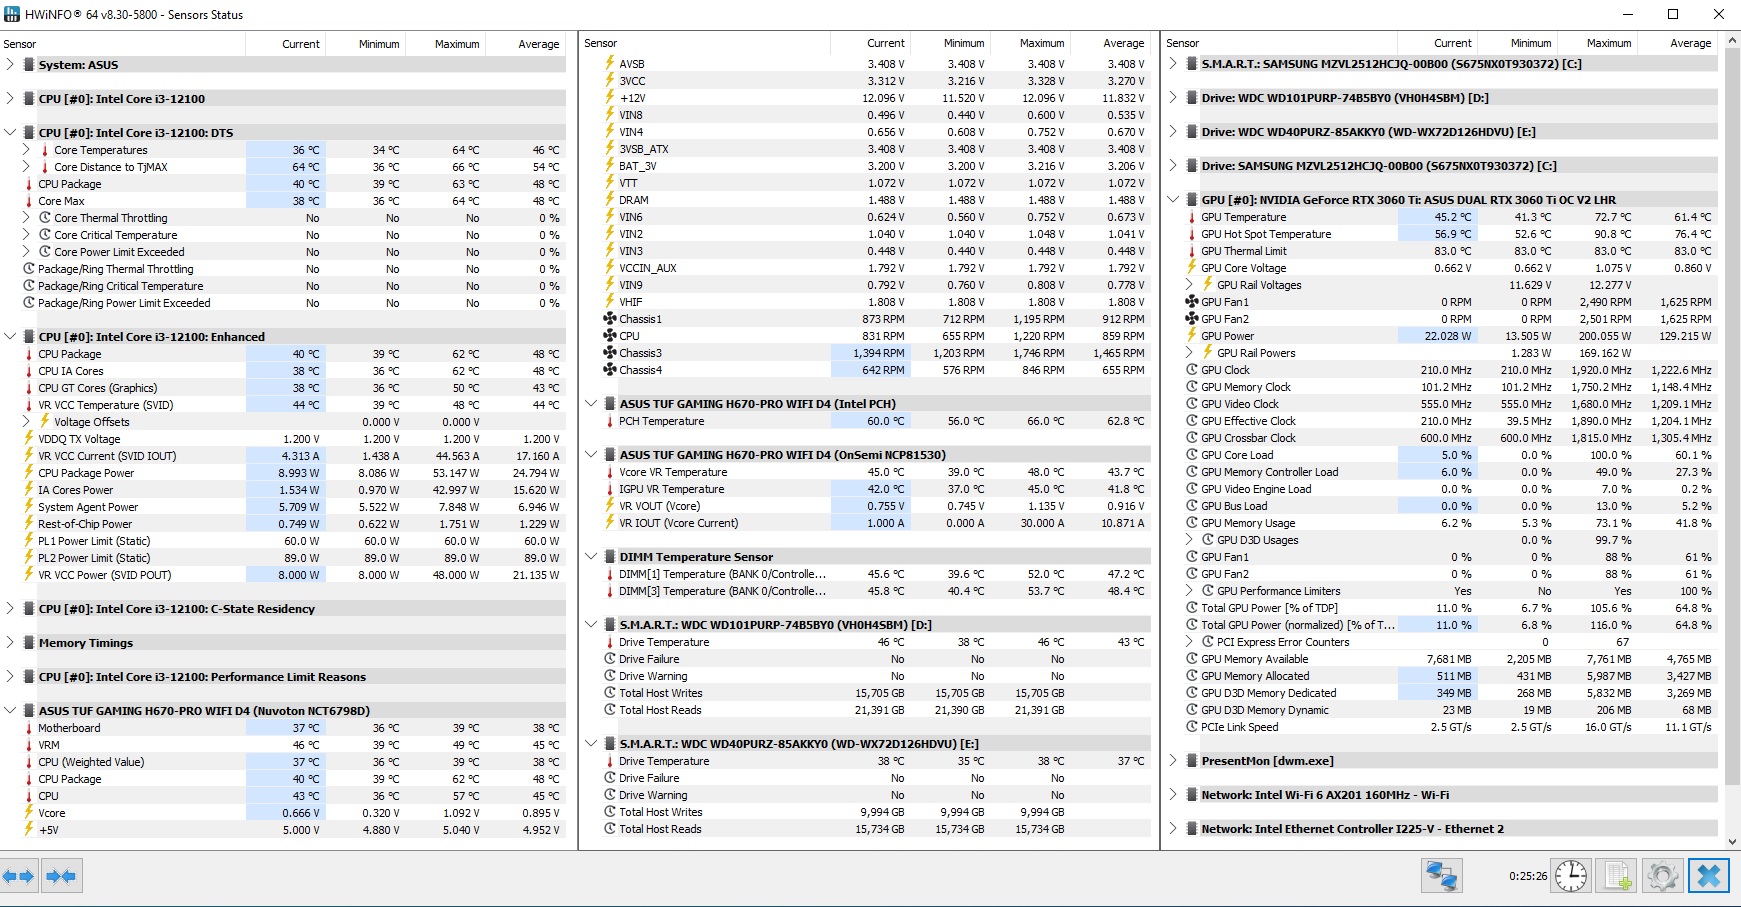Click the lightning icon beside CPU Package Power

pyautogui.click(x=29, y=473)
